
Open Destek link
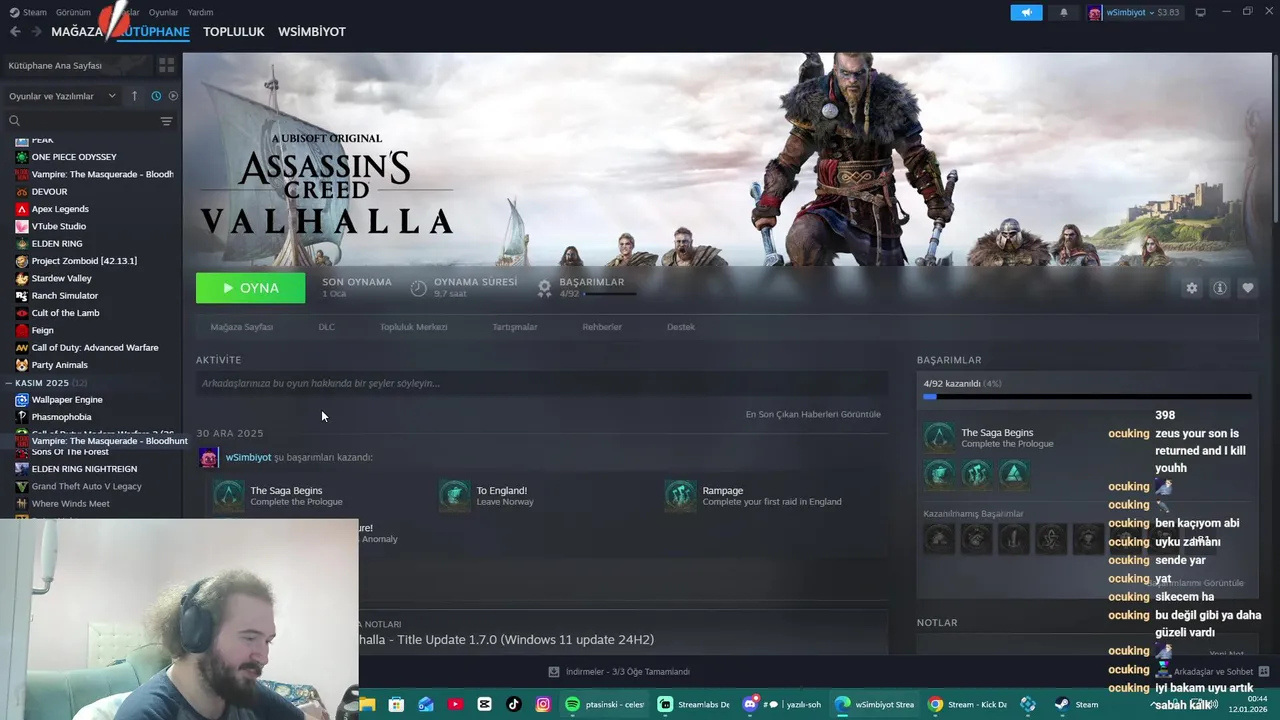pos(680,327)
